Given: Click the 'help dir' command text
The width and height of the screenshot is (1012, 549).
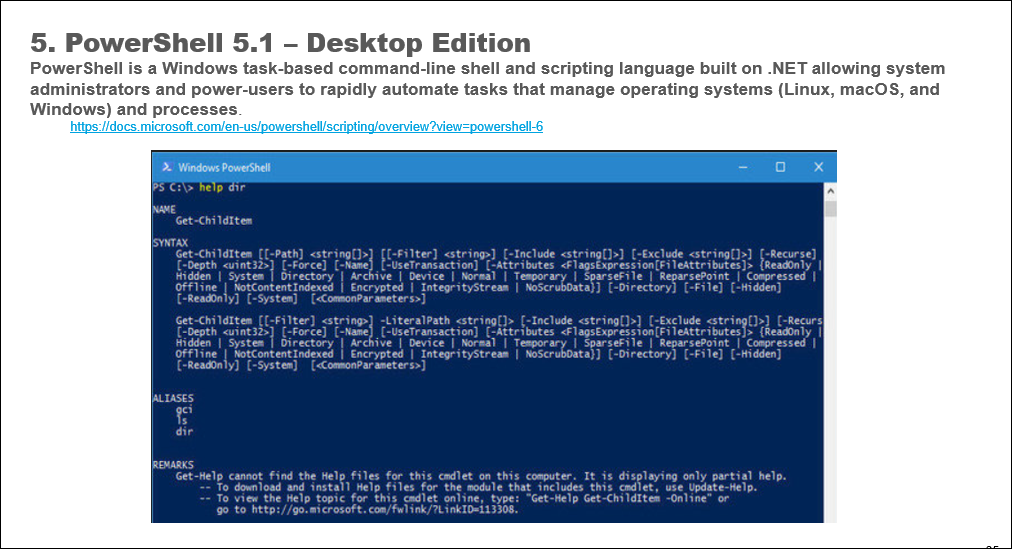Looking at the screenshot, I should click(x=222, y=187).
